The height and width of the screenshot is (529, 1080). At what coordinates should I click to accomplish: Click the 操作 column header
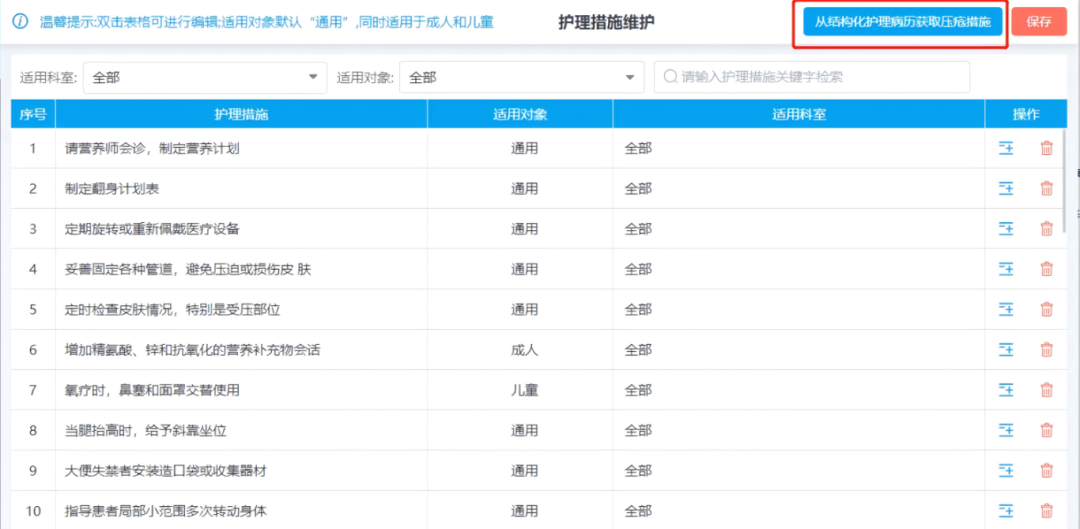tap(1026, 114)
